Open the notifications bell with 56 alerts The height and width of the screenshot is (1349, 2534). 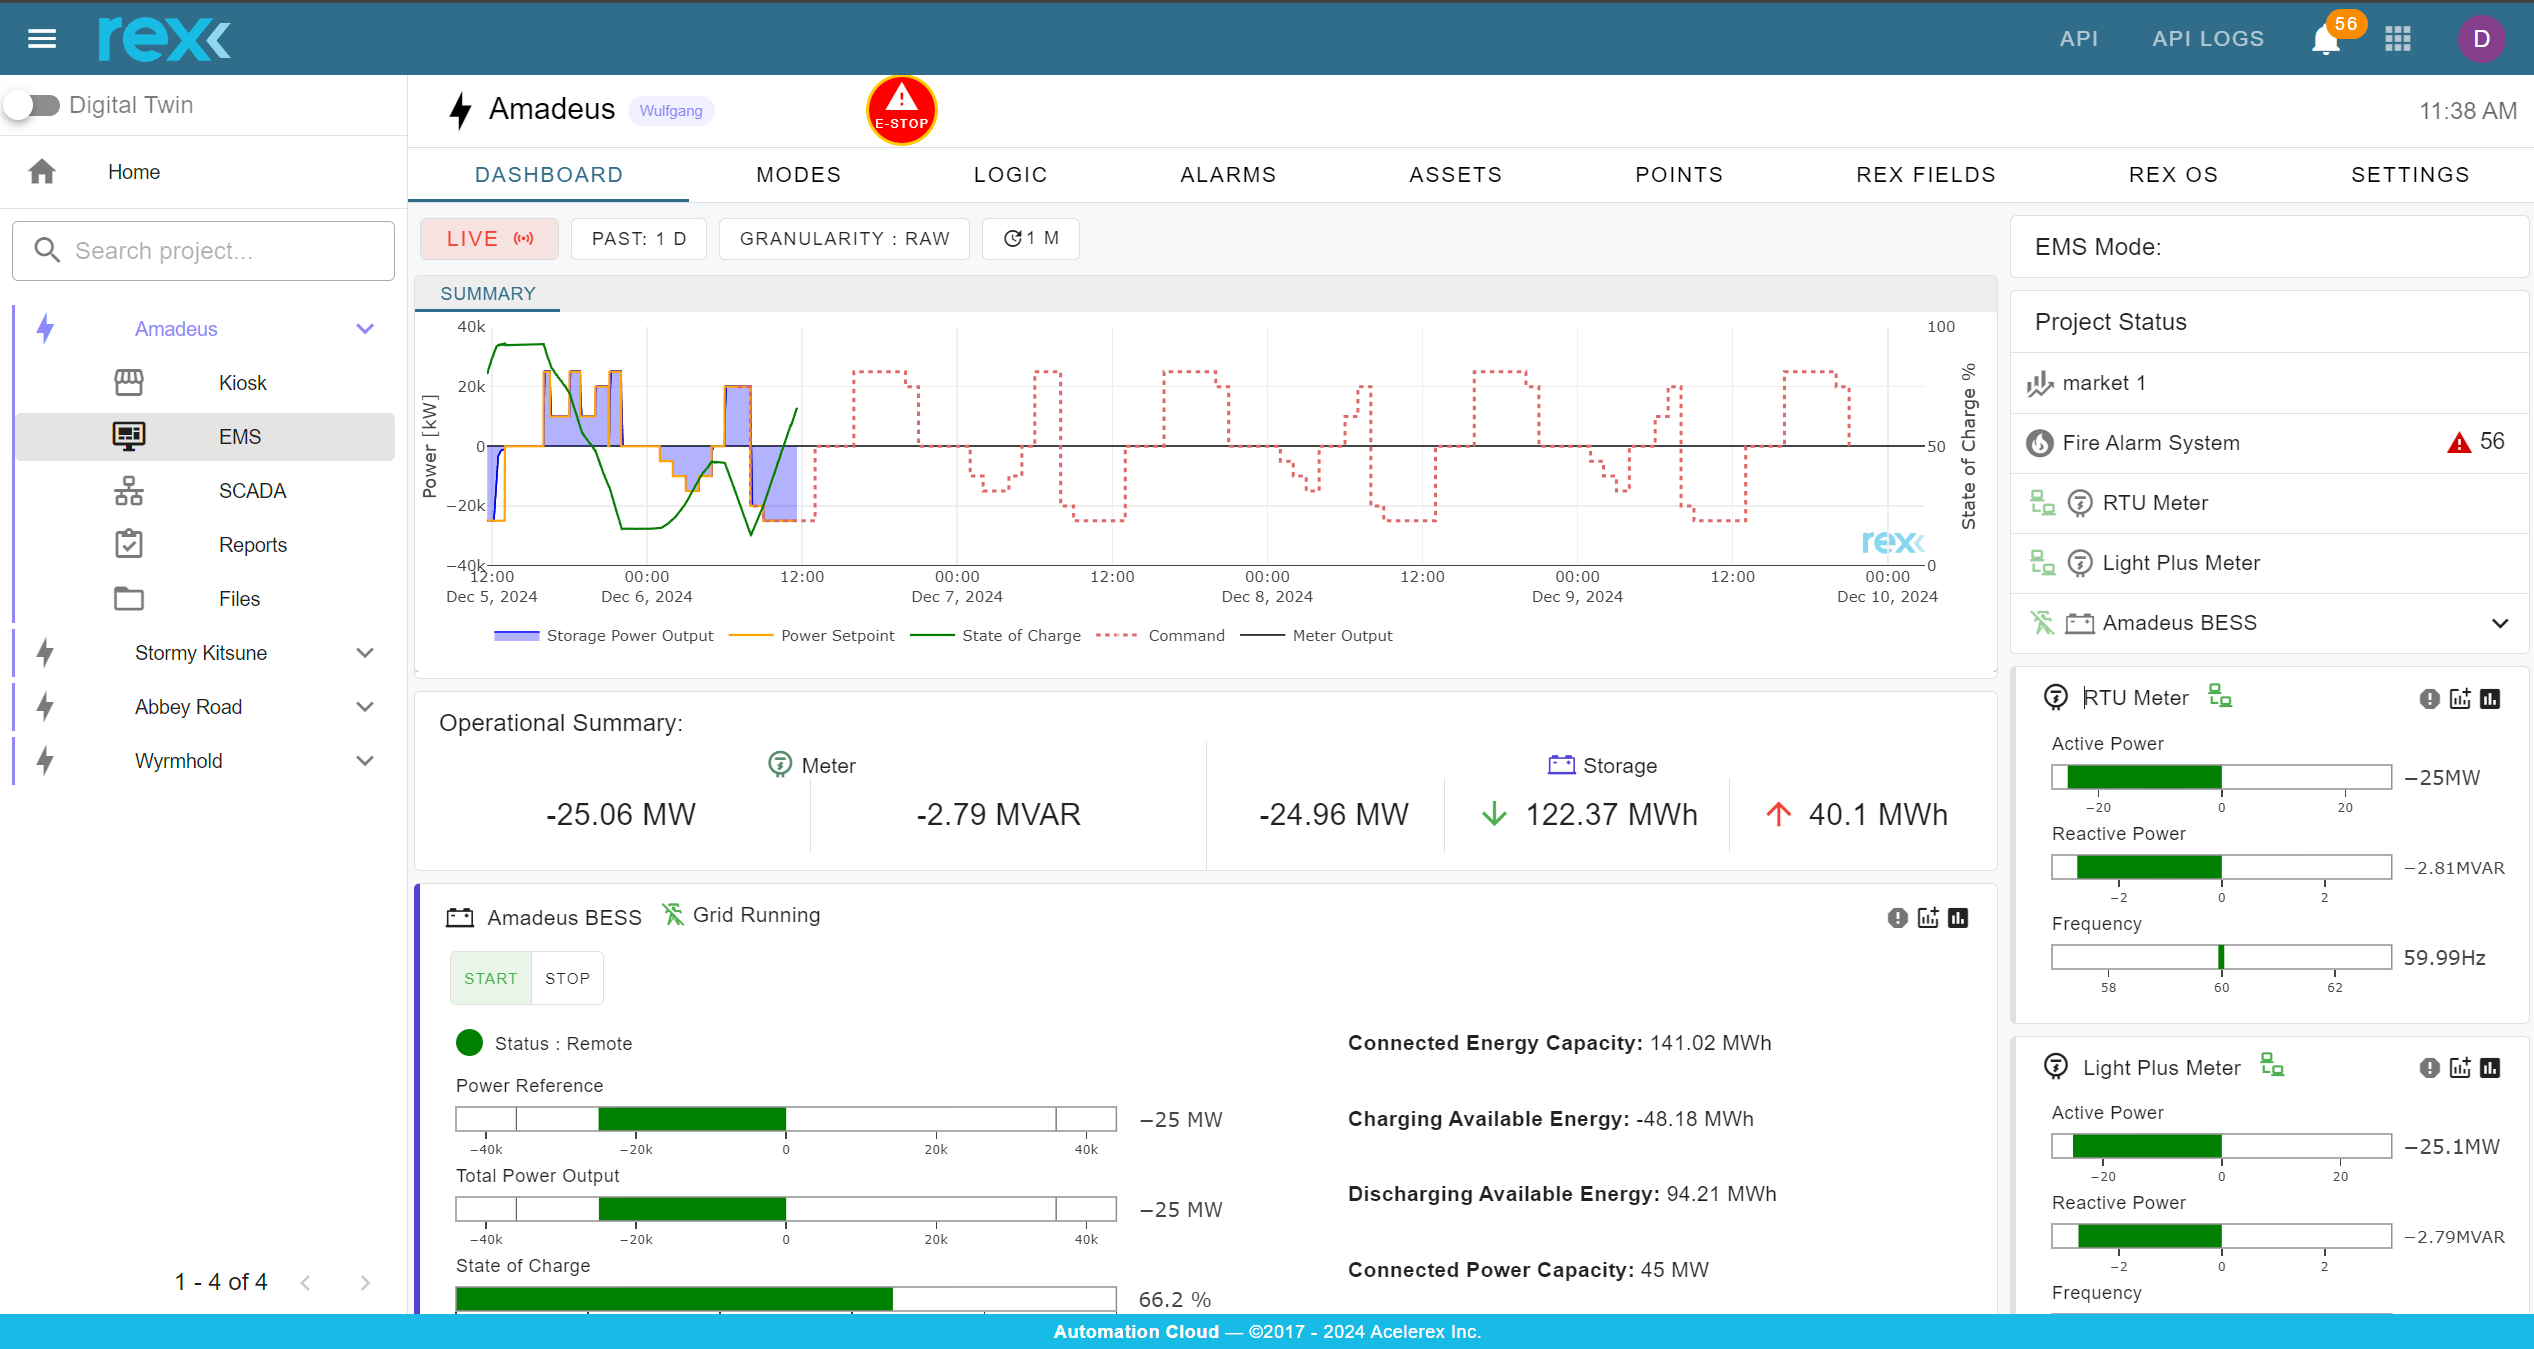pos(2326,40)
